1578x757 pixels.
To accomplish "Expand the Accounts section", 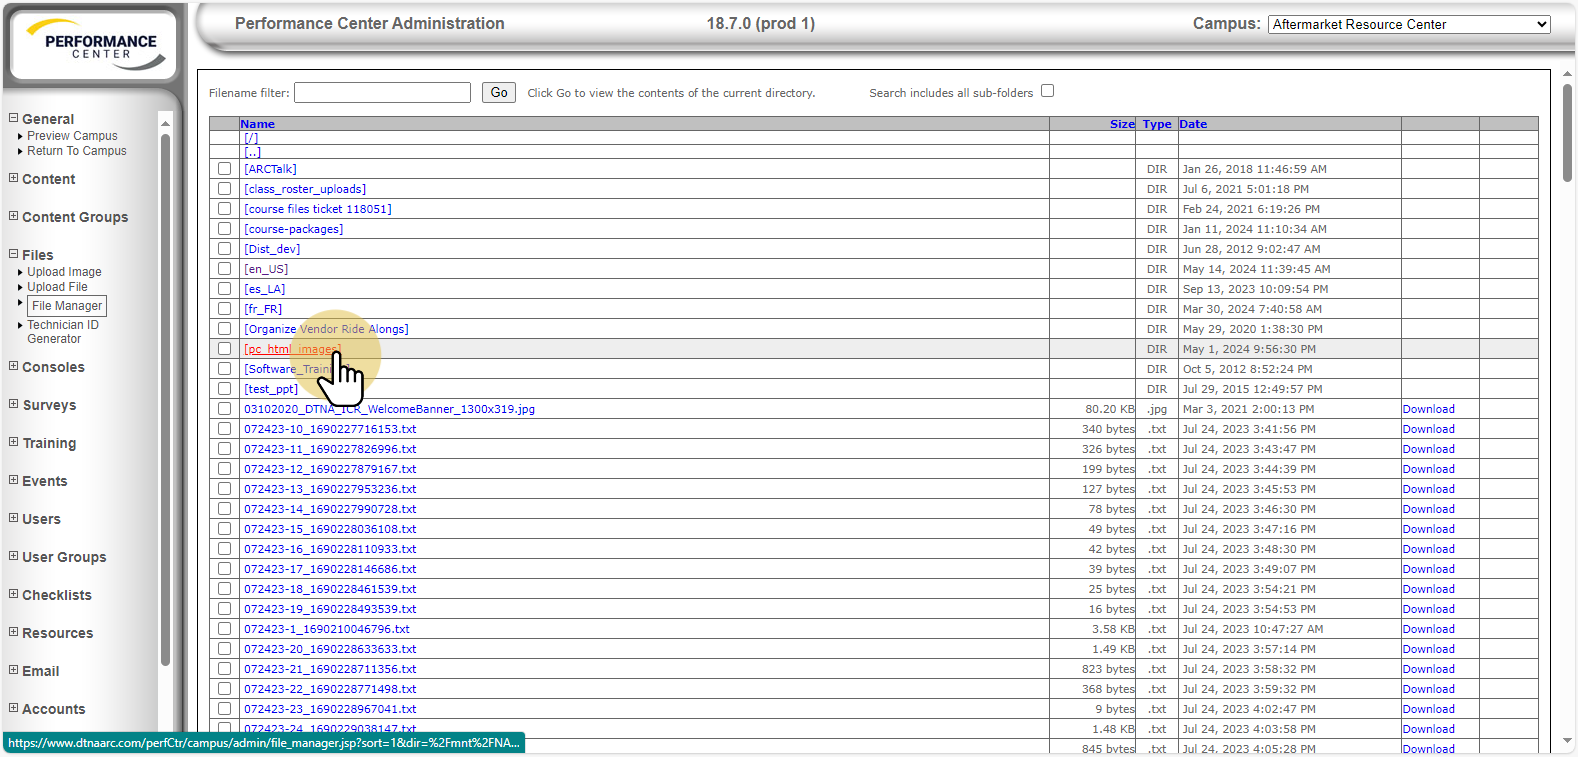I will point(14,709).
